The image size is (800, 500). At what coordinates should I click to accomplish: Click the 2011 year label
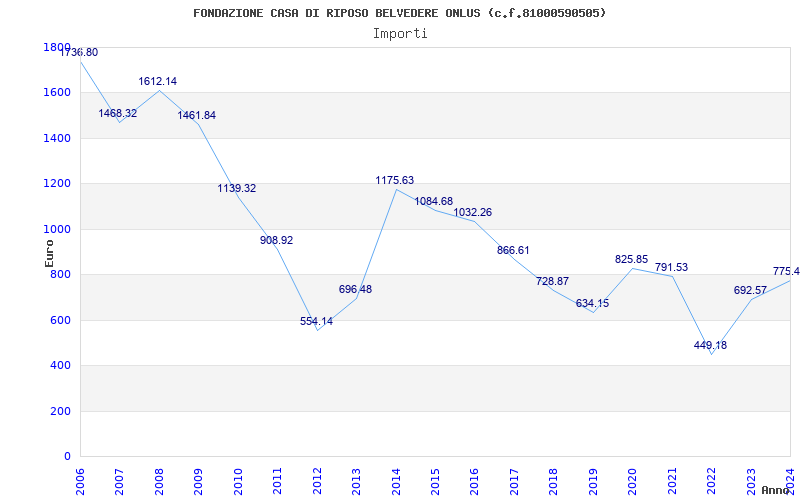click(x=278, y=481)
